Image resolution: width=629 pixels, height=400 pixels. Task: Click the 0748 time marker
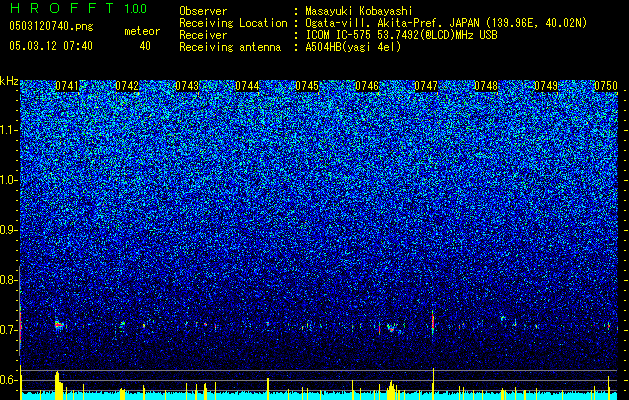[486, 86]
